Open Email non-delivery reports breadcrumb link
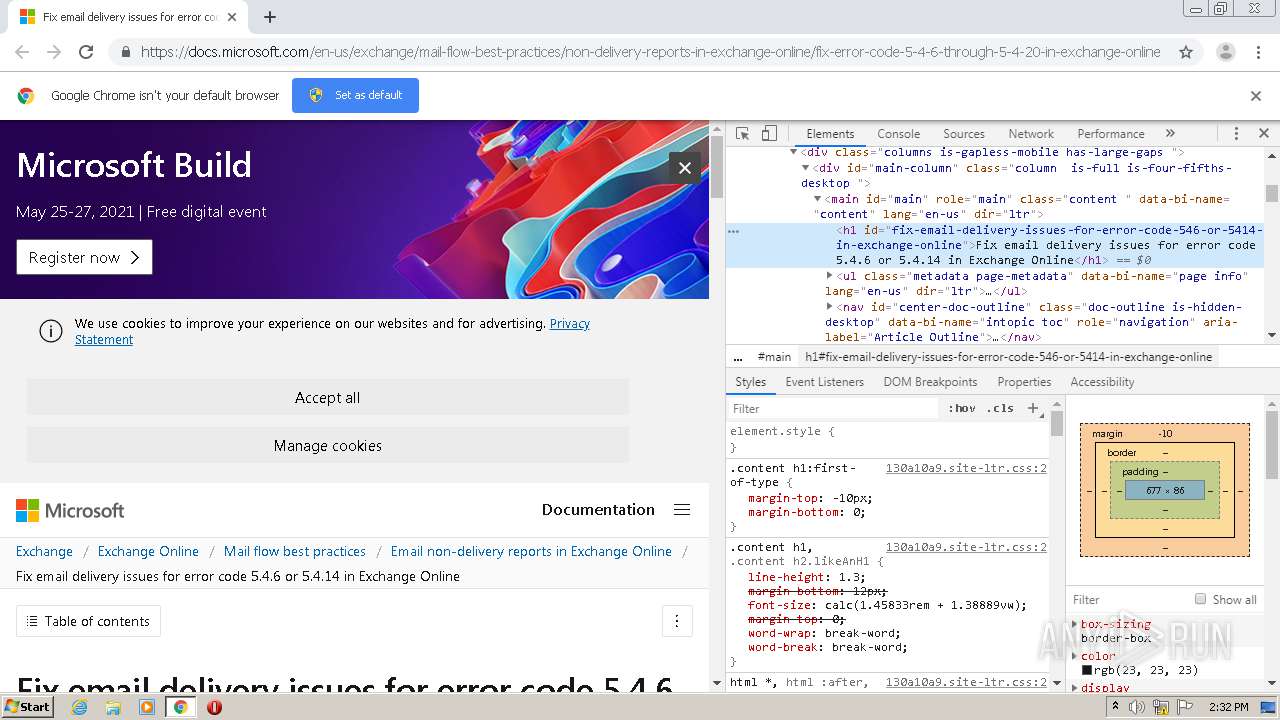1280x720 pixels. [531, 551]
